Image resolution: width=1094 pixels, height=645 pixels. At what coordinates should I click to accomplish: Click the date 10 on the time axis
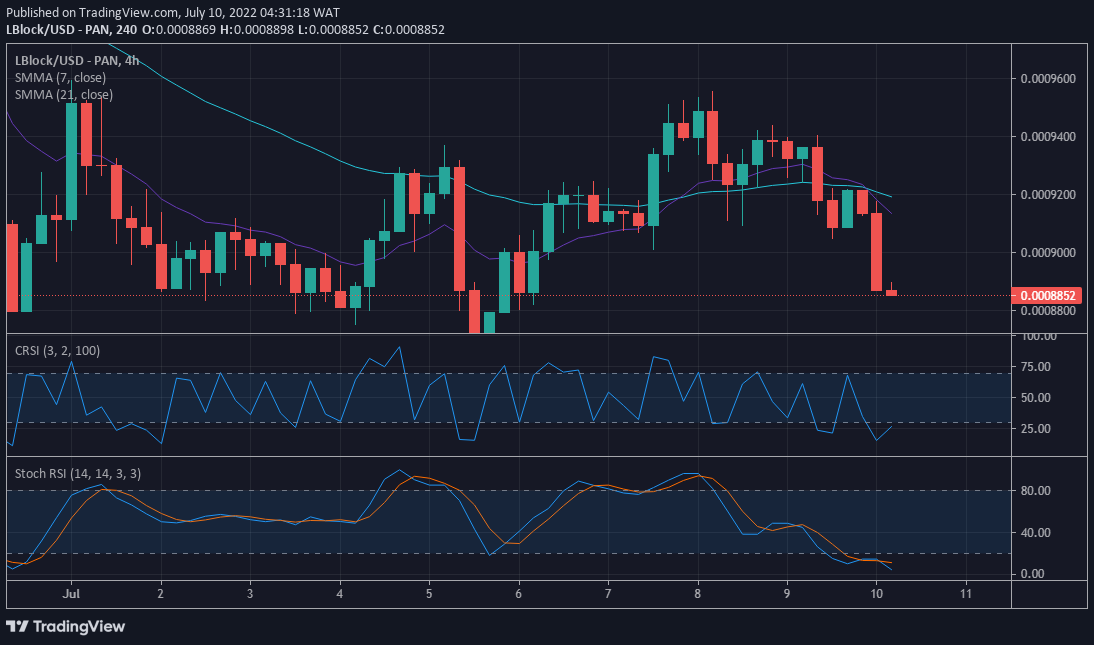(x=876, y=593)
